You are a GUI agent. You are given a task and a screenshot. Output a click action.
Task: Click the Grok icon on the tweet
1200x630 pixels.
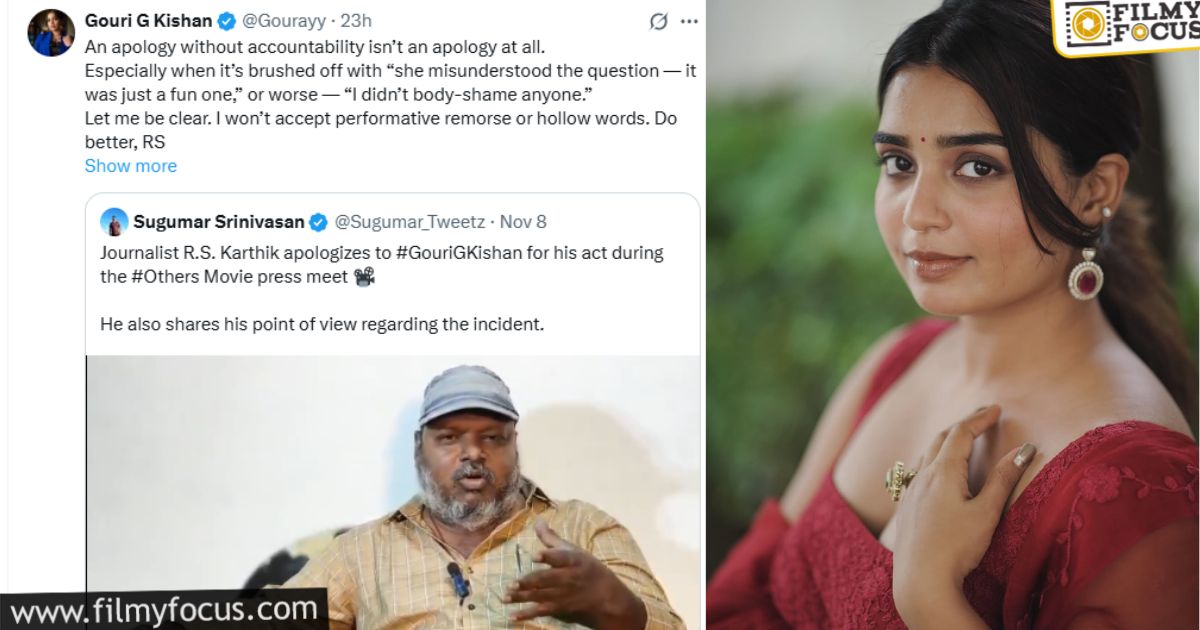coord(658,21)
